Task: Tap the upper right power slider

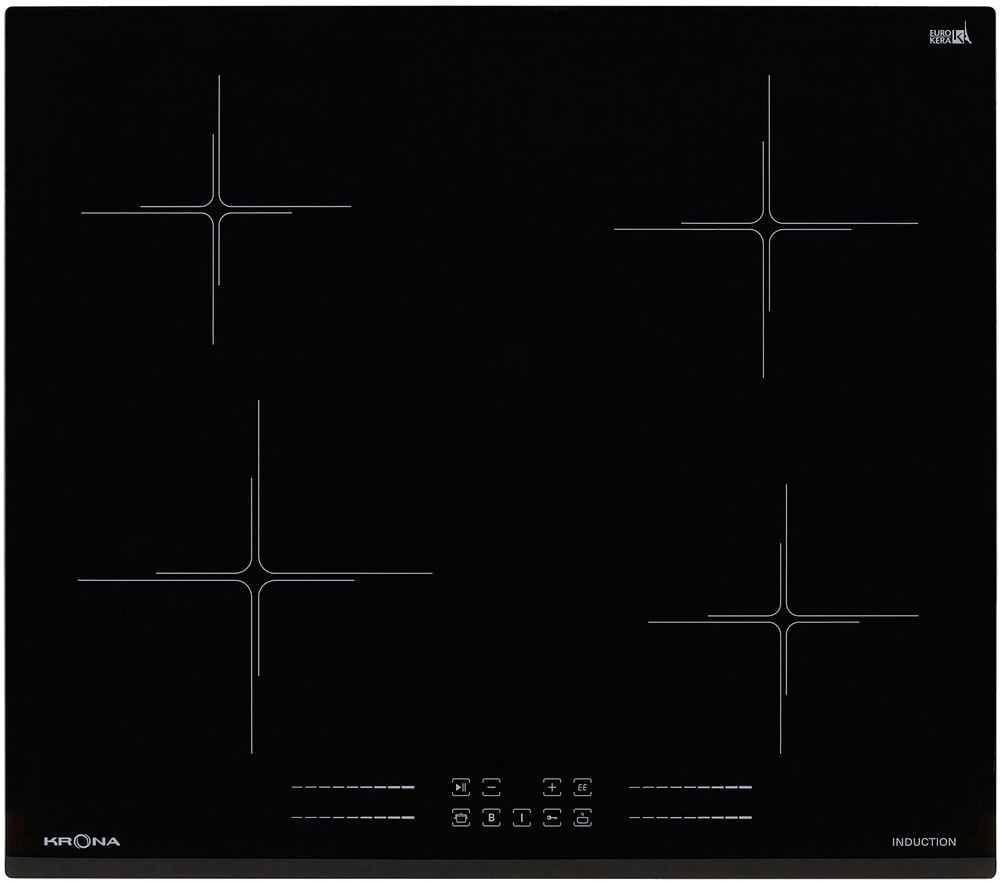Action: tap(690, 787)
